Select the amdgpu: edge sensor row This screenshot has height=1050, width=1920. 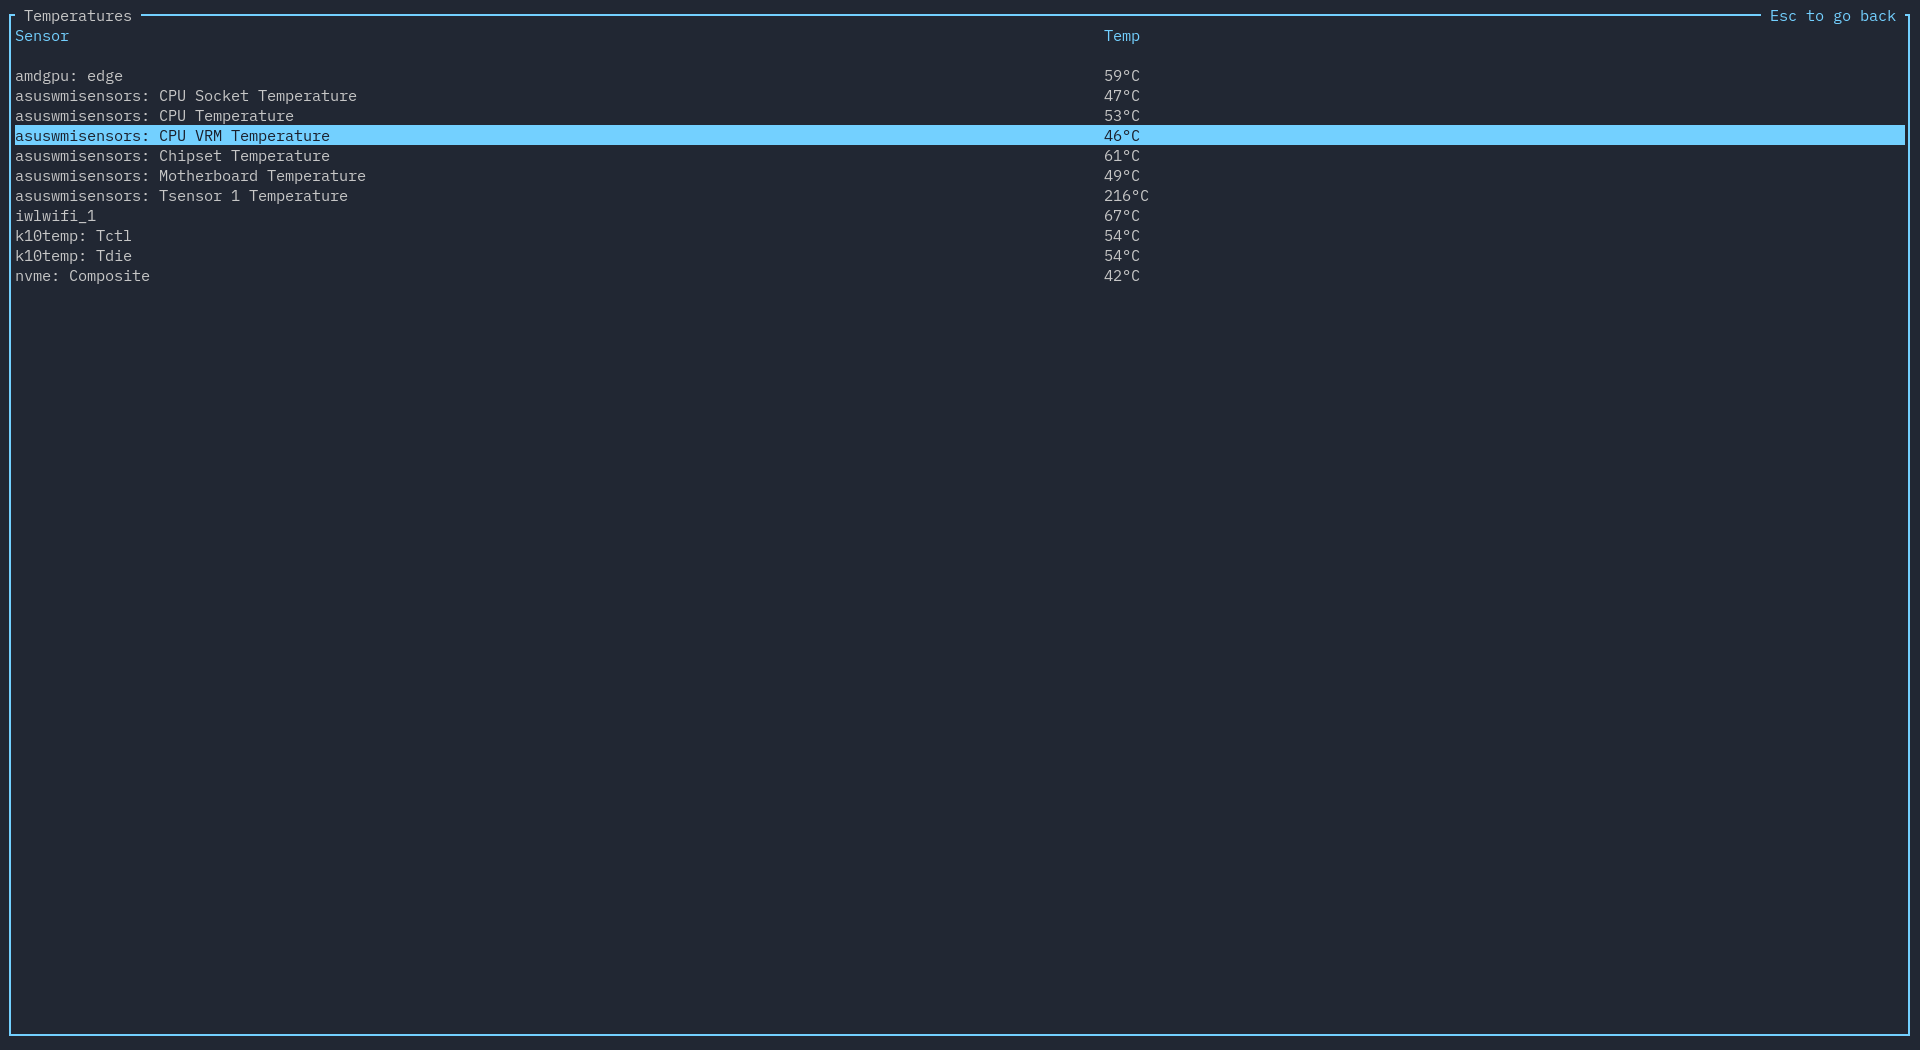(69, 76)
